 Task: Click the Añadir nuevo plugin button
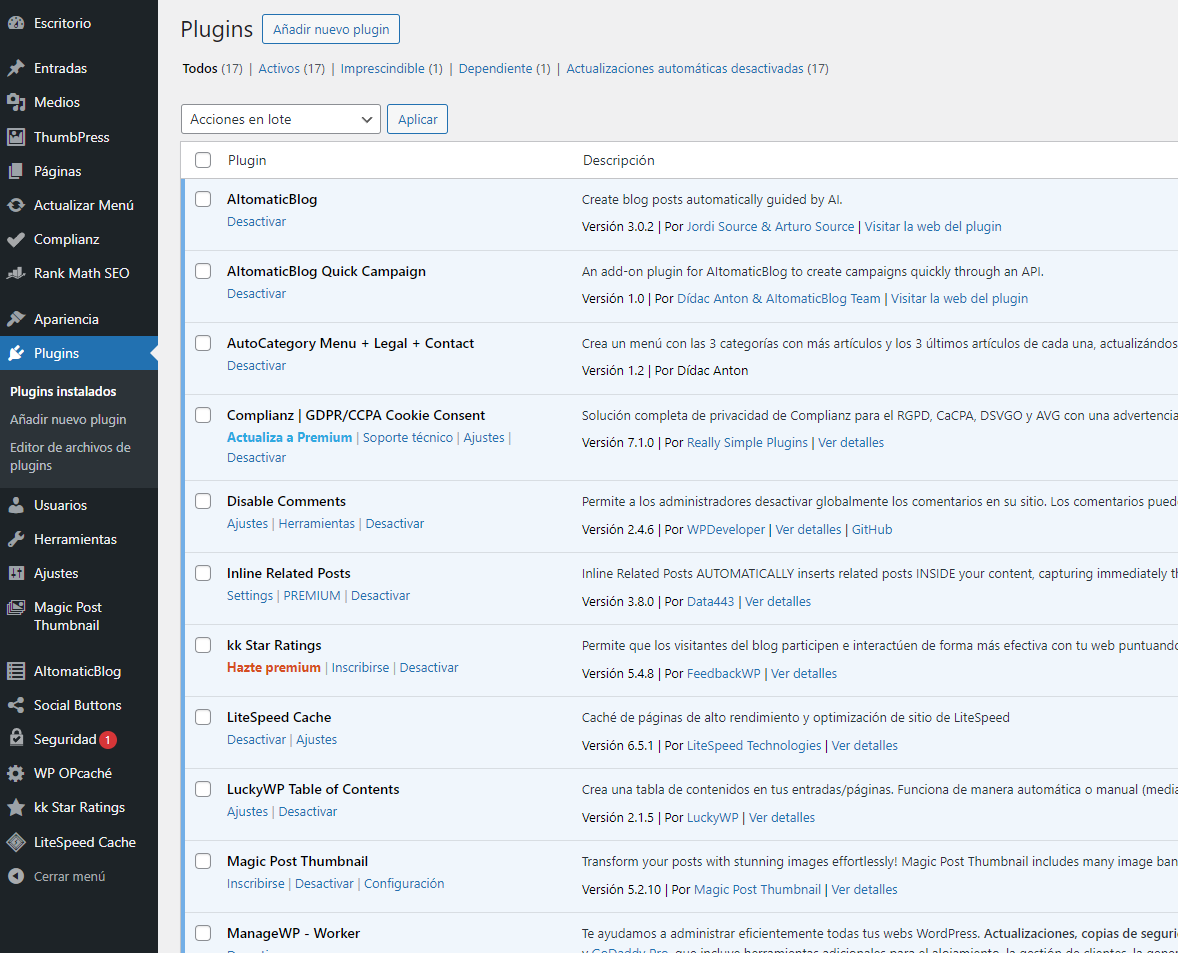coord(331,29)
